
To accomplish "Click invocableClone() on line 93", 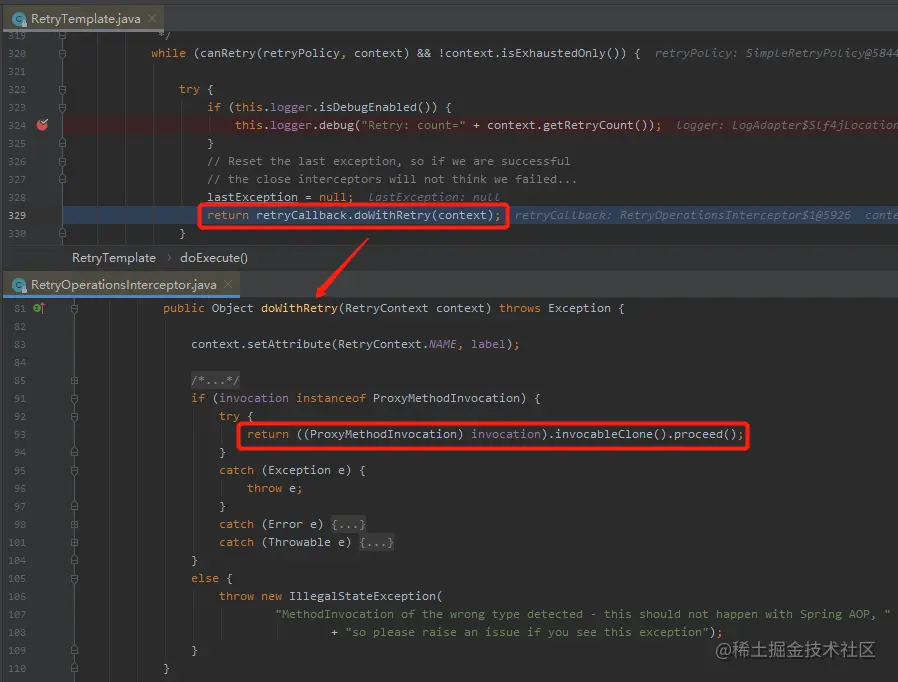I will (611, 434).
